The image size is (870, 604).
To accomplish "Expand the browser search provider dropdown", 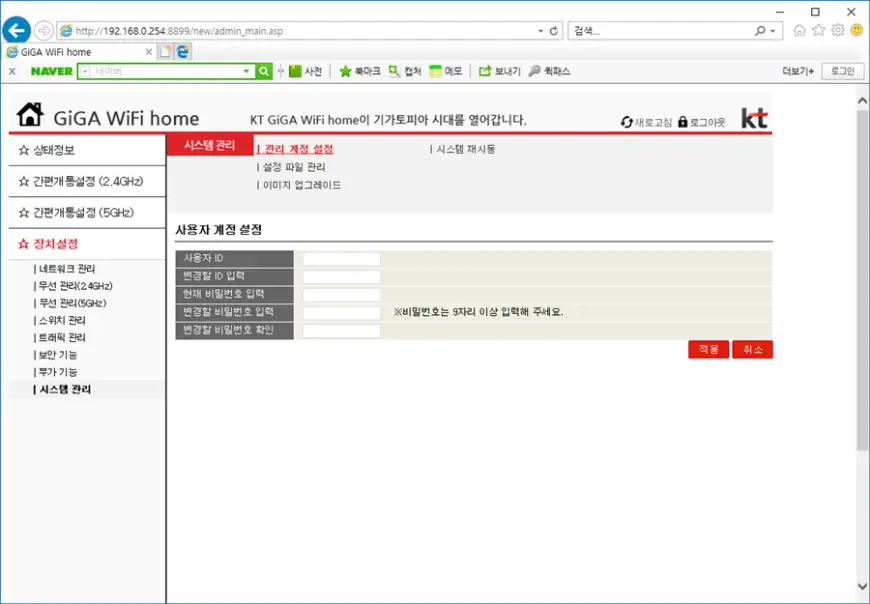I will click(772, 31).
